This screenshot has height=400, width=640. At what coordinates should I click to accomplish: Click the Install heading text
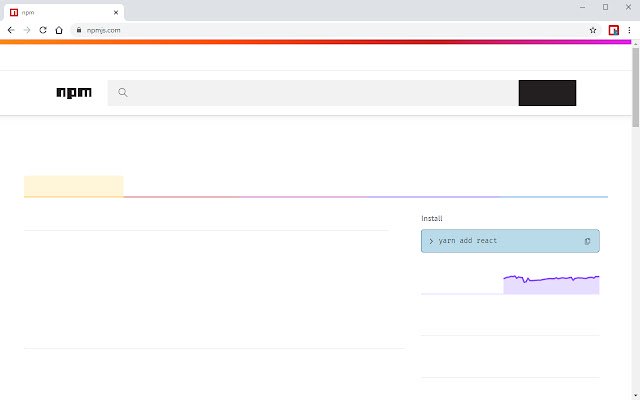click(x=432, y=218)
